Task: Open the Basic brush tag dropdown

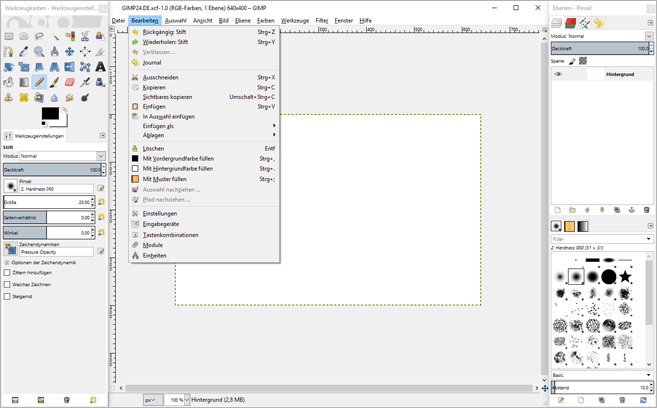Action: 602,375
